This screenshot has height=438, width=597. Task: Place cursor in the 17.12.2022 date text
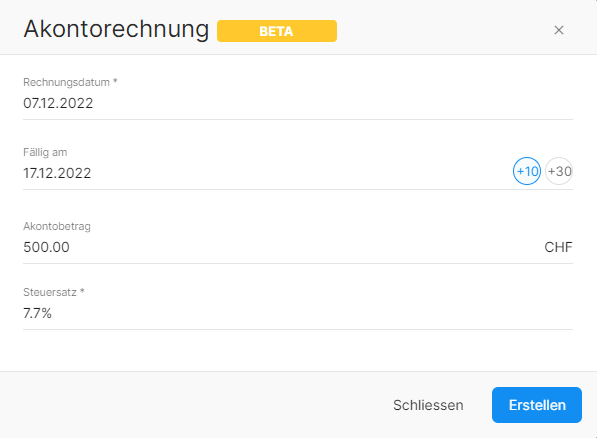pyautogui.click(x=57, y=173)
